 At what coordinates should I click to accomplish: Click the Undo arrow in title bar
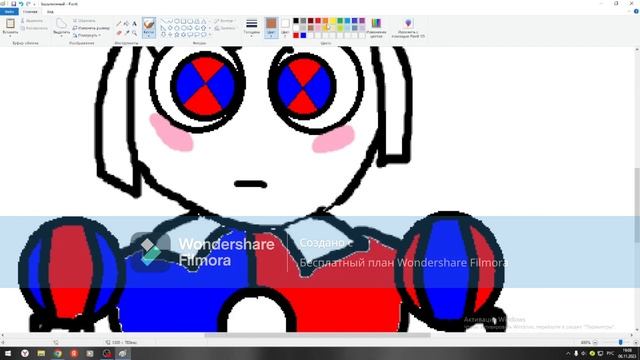(x=21, y=4)
